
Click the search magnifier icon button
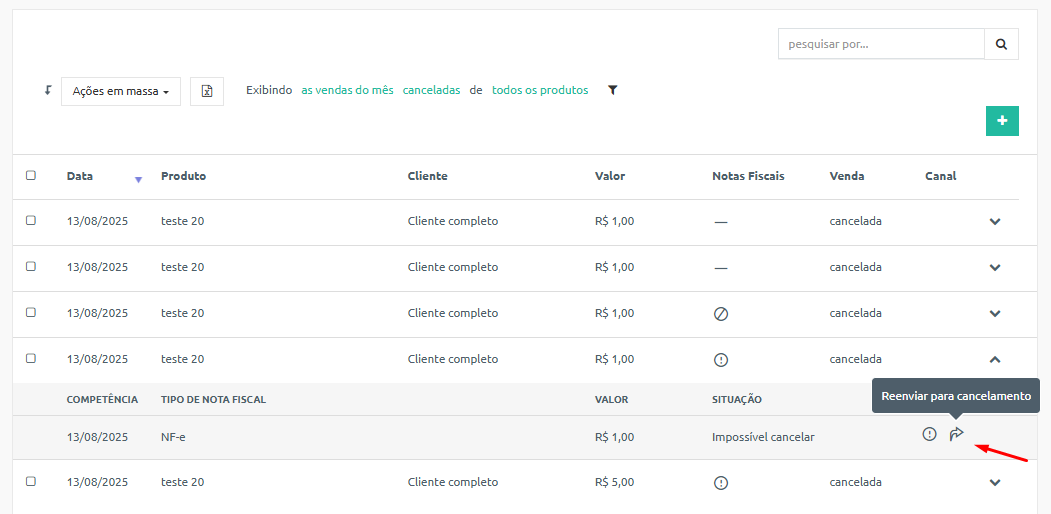(x=1001, y=44)
